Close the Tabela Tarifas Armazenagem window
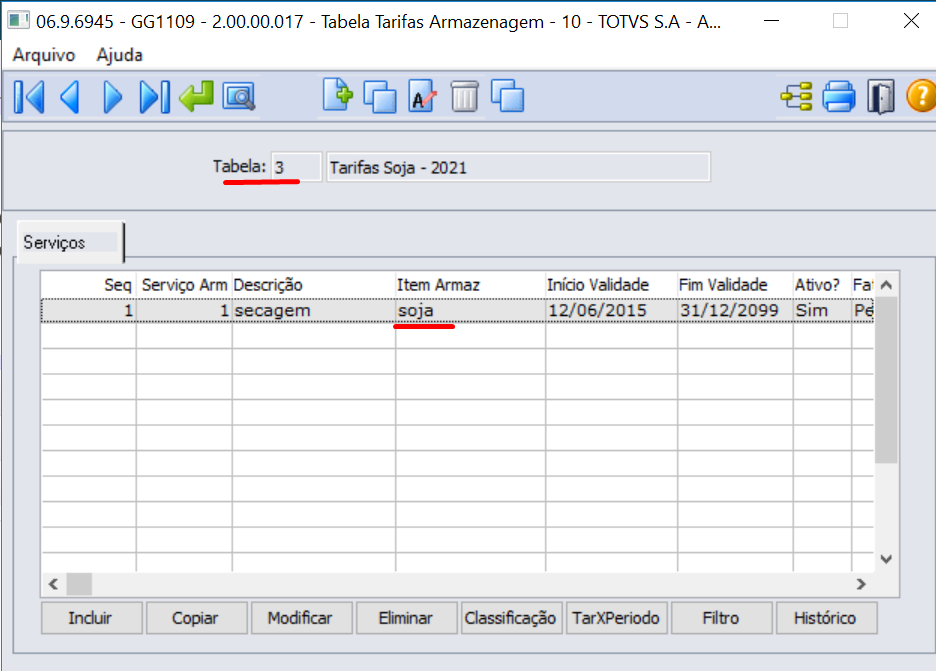 911,21
